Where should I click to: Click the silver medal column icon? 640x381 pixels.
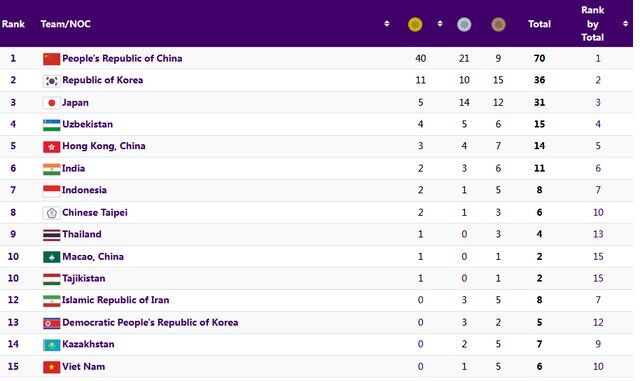coord(464,24)
